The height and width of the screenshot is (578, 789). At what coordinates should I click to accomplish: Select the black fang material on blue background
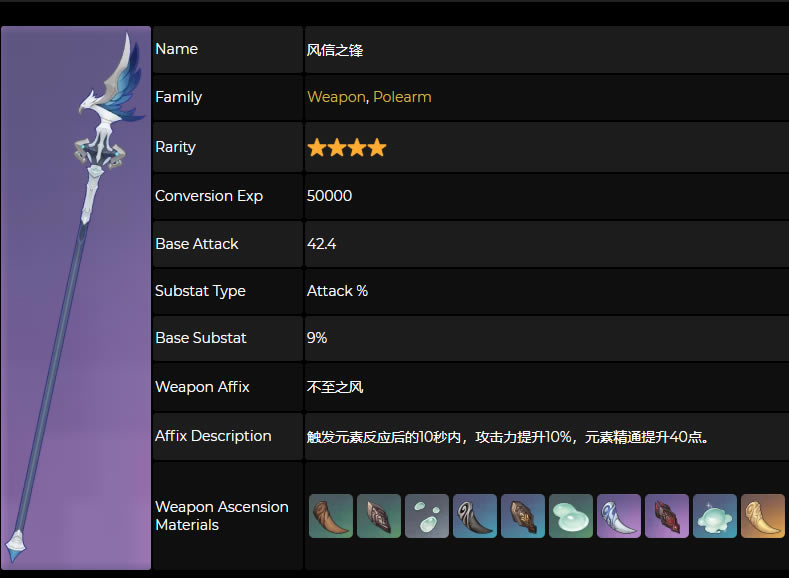point(475,516)
